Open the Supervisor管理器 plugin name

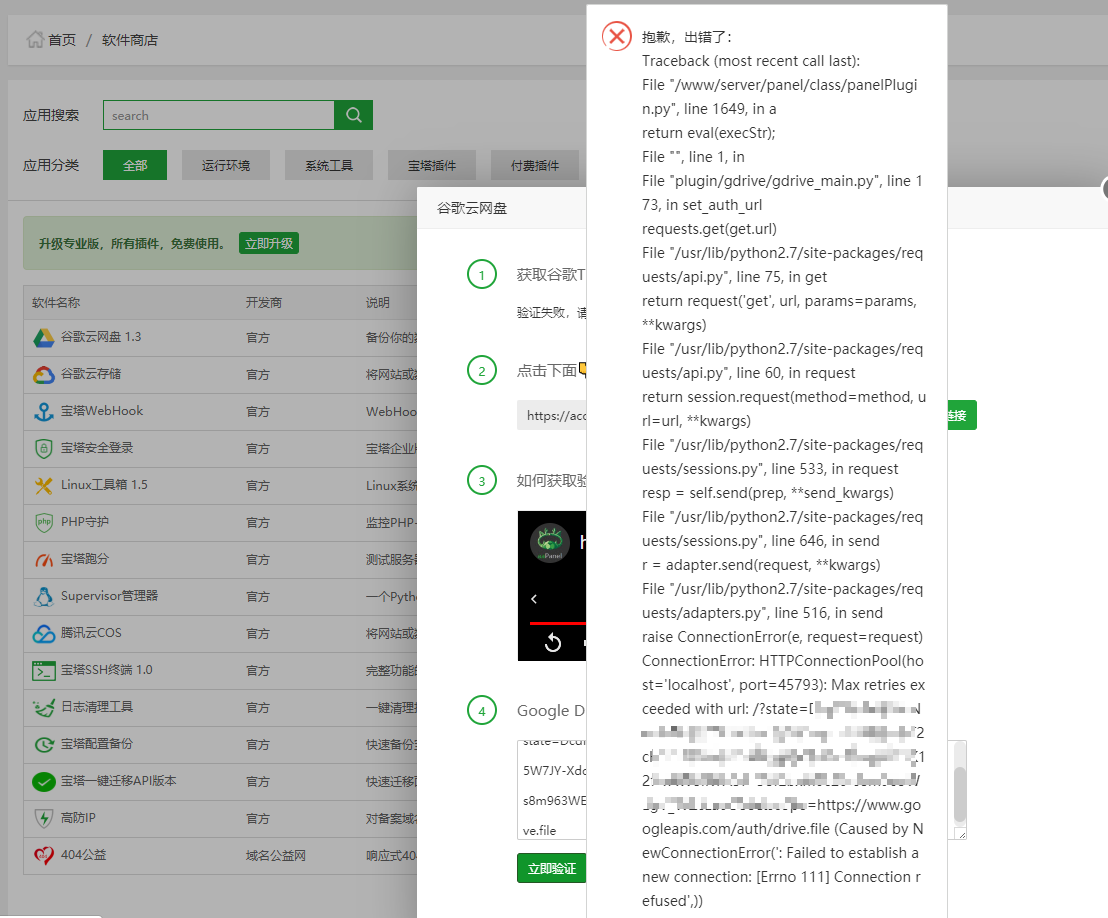point(110,595)
